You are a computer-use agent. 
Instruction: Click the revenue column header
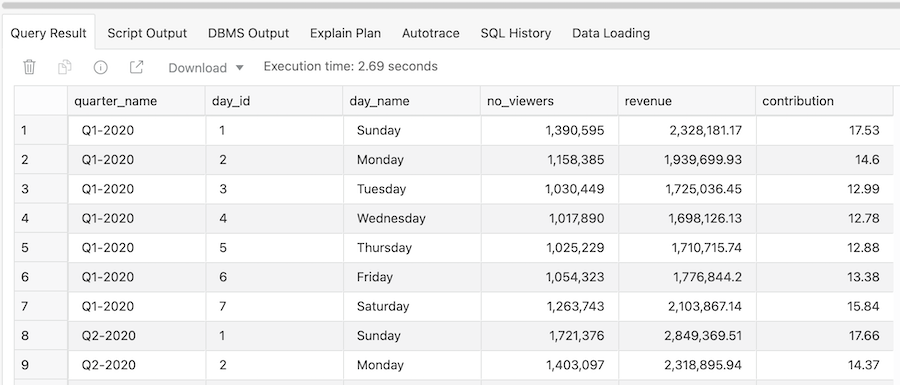tap(686, 101)
